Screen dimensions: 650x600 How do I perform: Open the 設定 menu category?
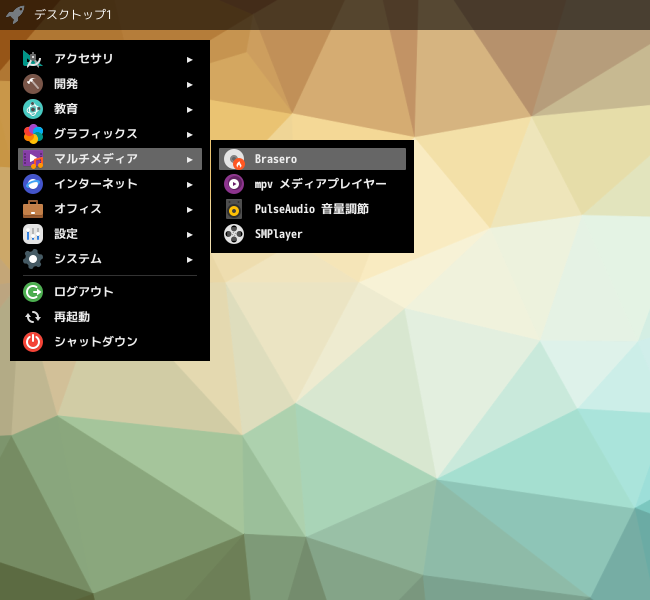click(x=110, y=234)
